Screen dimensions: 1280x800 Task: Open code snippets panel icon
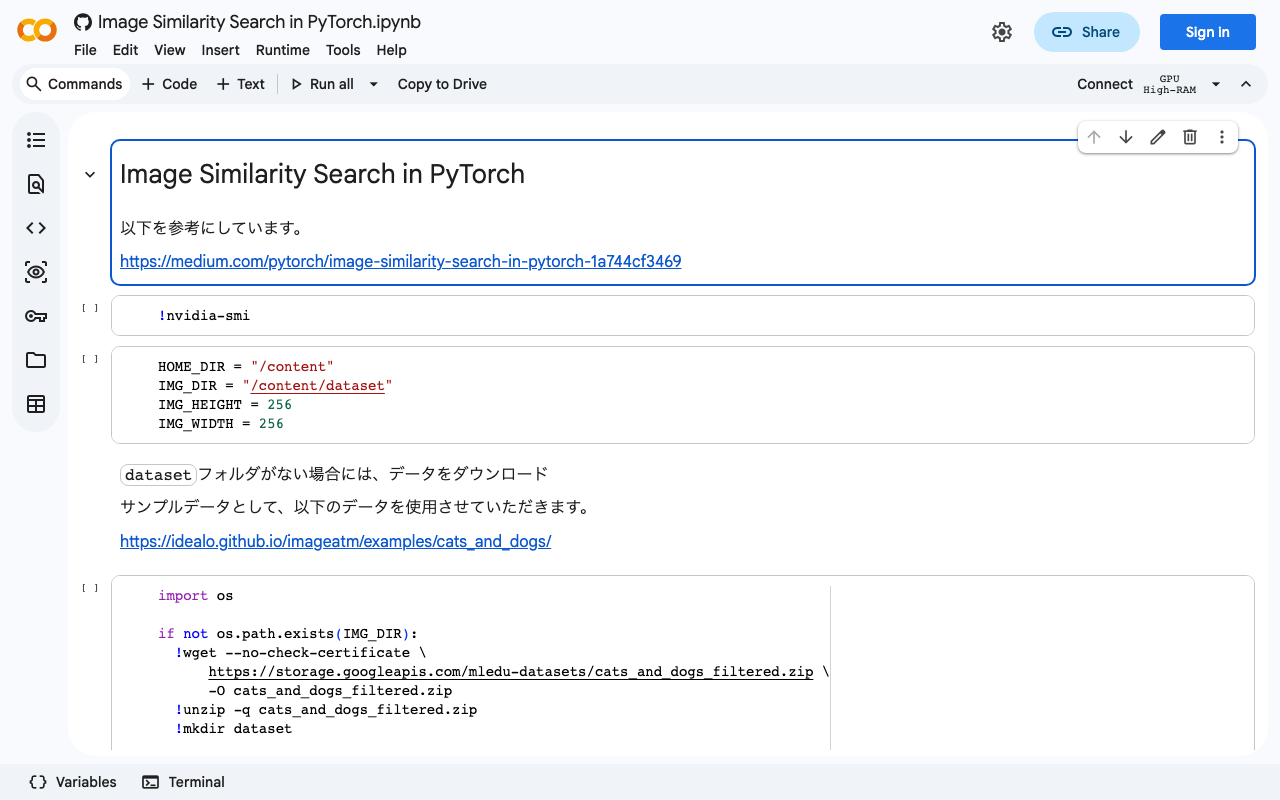[x=36, y=228]
